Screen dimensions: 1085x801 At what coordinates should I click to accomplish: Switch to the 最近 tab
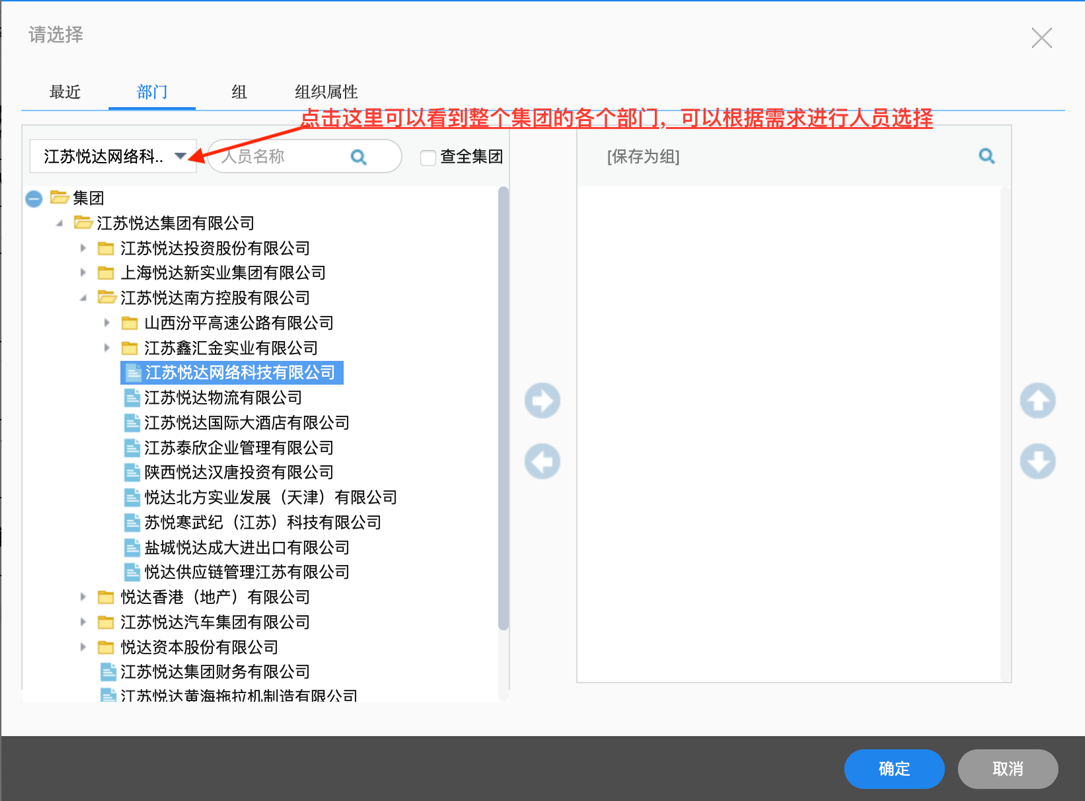65,92
